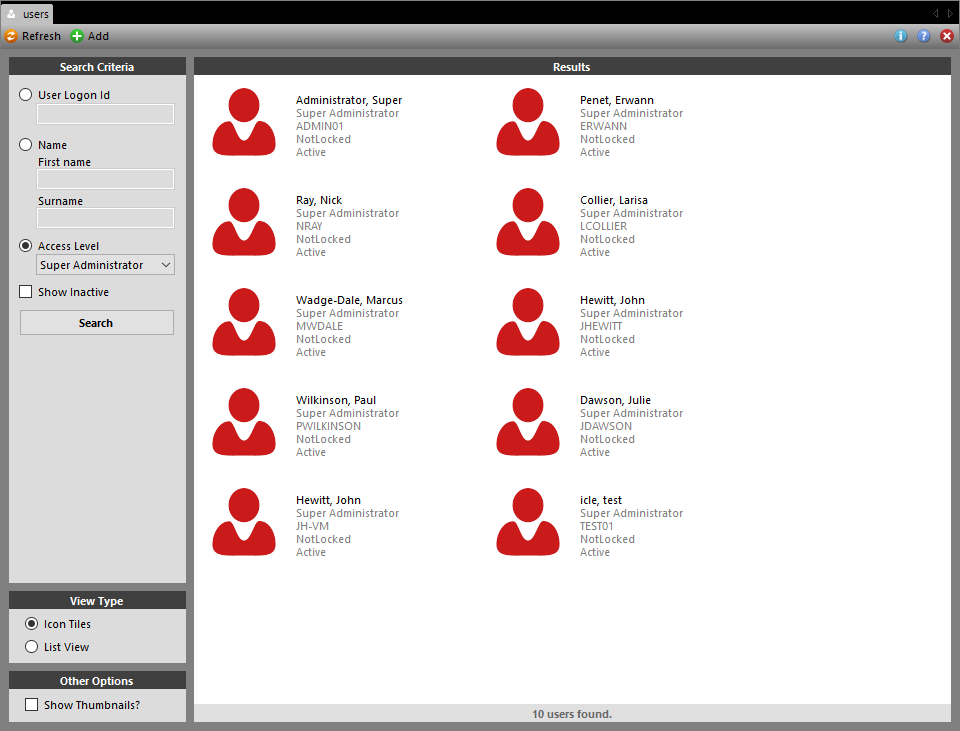Click the Wadge-Dale, Marcus user avatar

(x=244, y=322)
